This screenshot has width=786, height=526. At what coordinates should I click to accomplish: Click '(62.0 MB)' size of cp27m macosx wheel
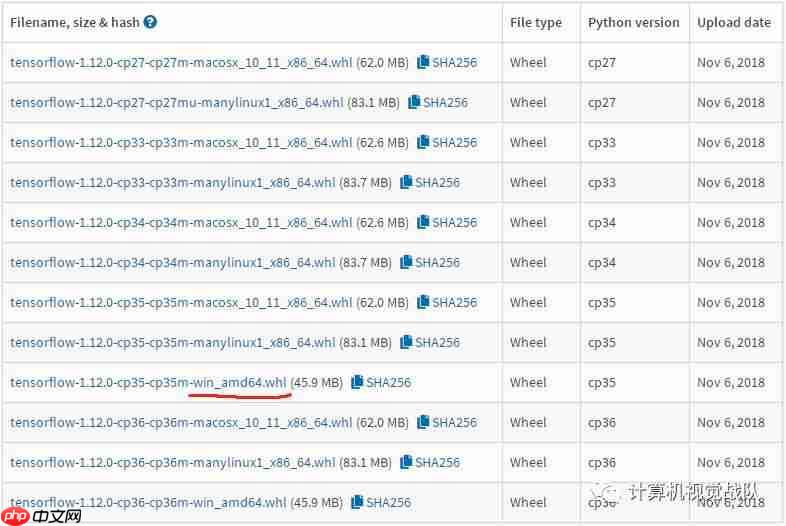382,63
